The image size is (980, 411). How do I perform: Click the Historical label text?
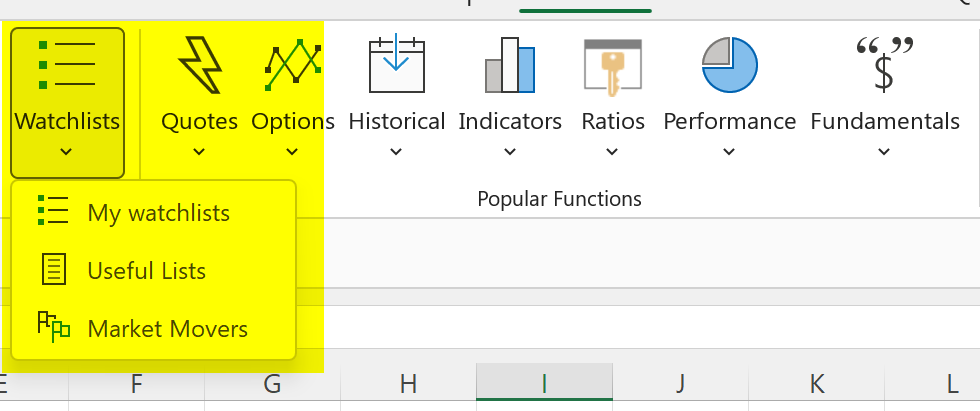pos(397,121)
